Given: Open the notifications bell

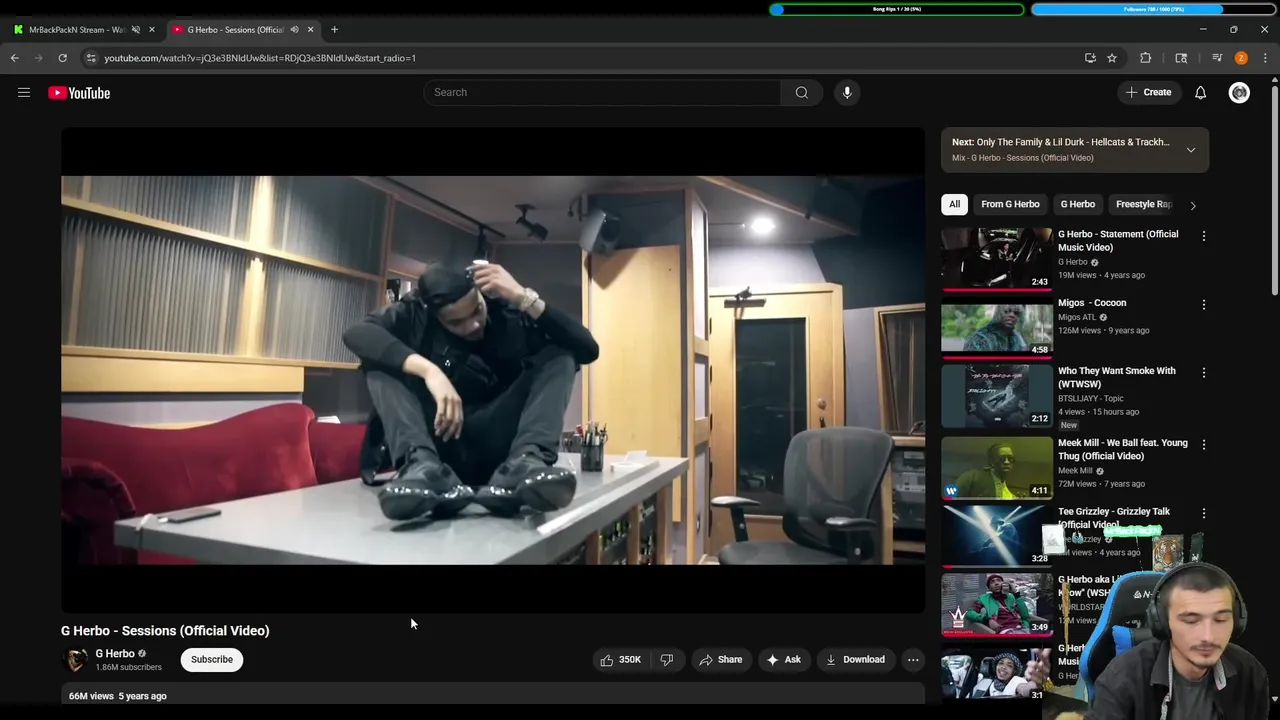Looking at the screenshot, I should 1200,92.
